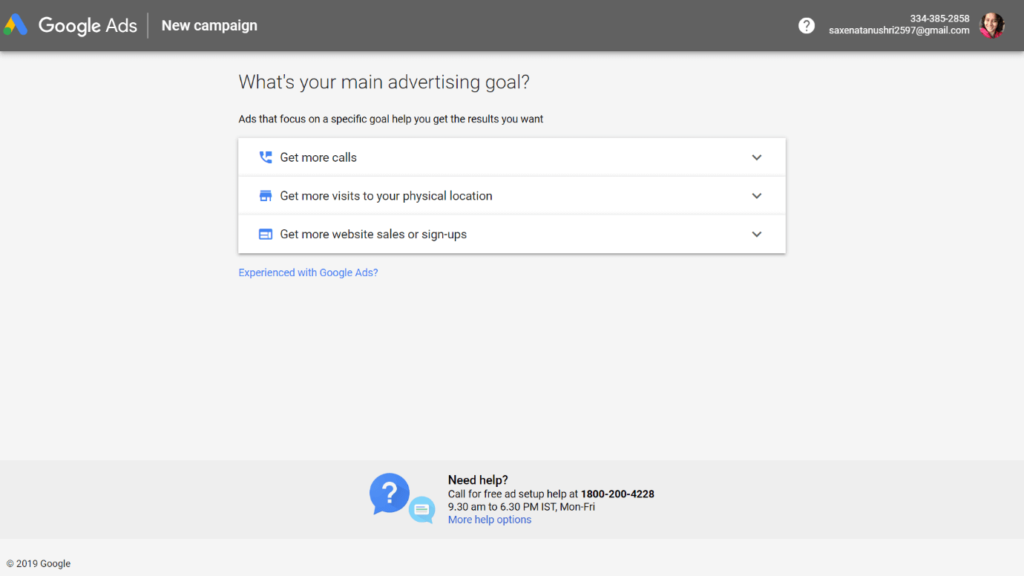Expand the website sales or sign-ups chevron
Image resolution: width=1024 pixels, height=576 pixels.
click(x=757, y=234)
